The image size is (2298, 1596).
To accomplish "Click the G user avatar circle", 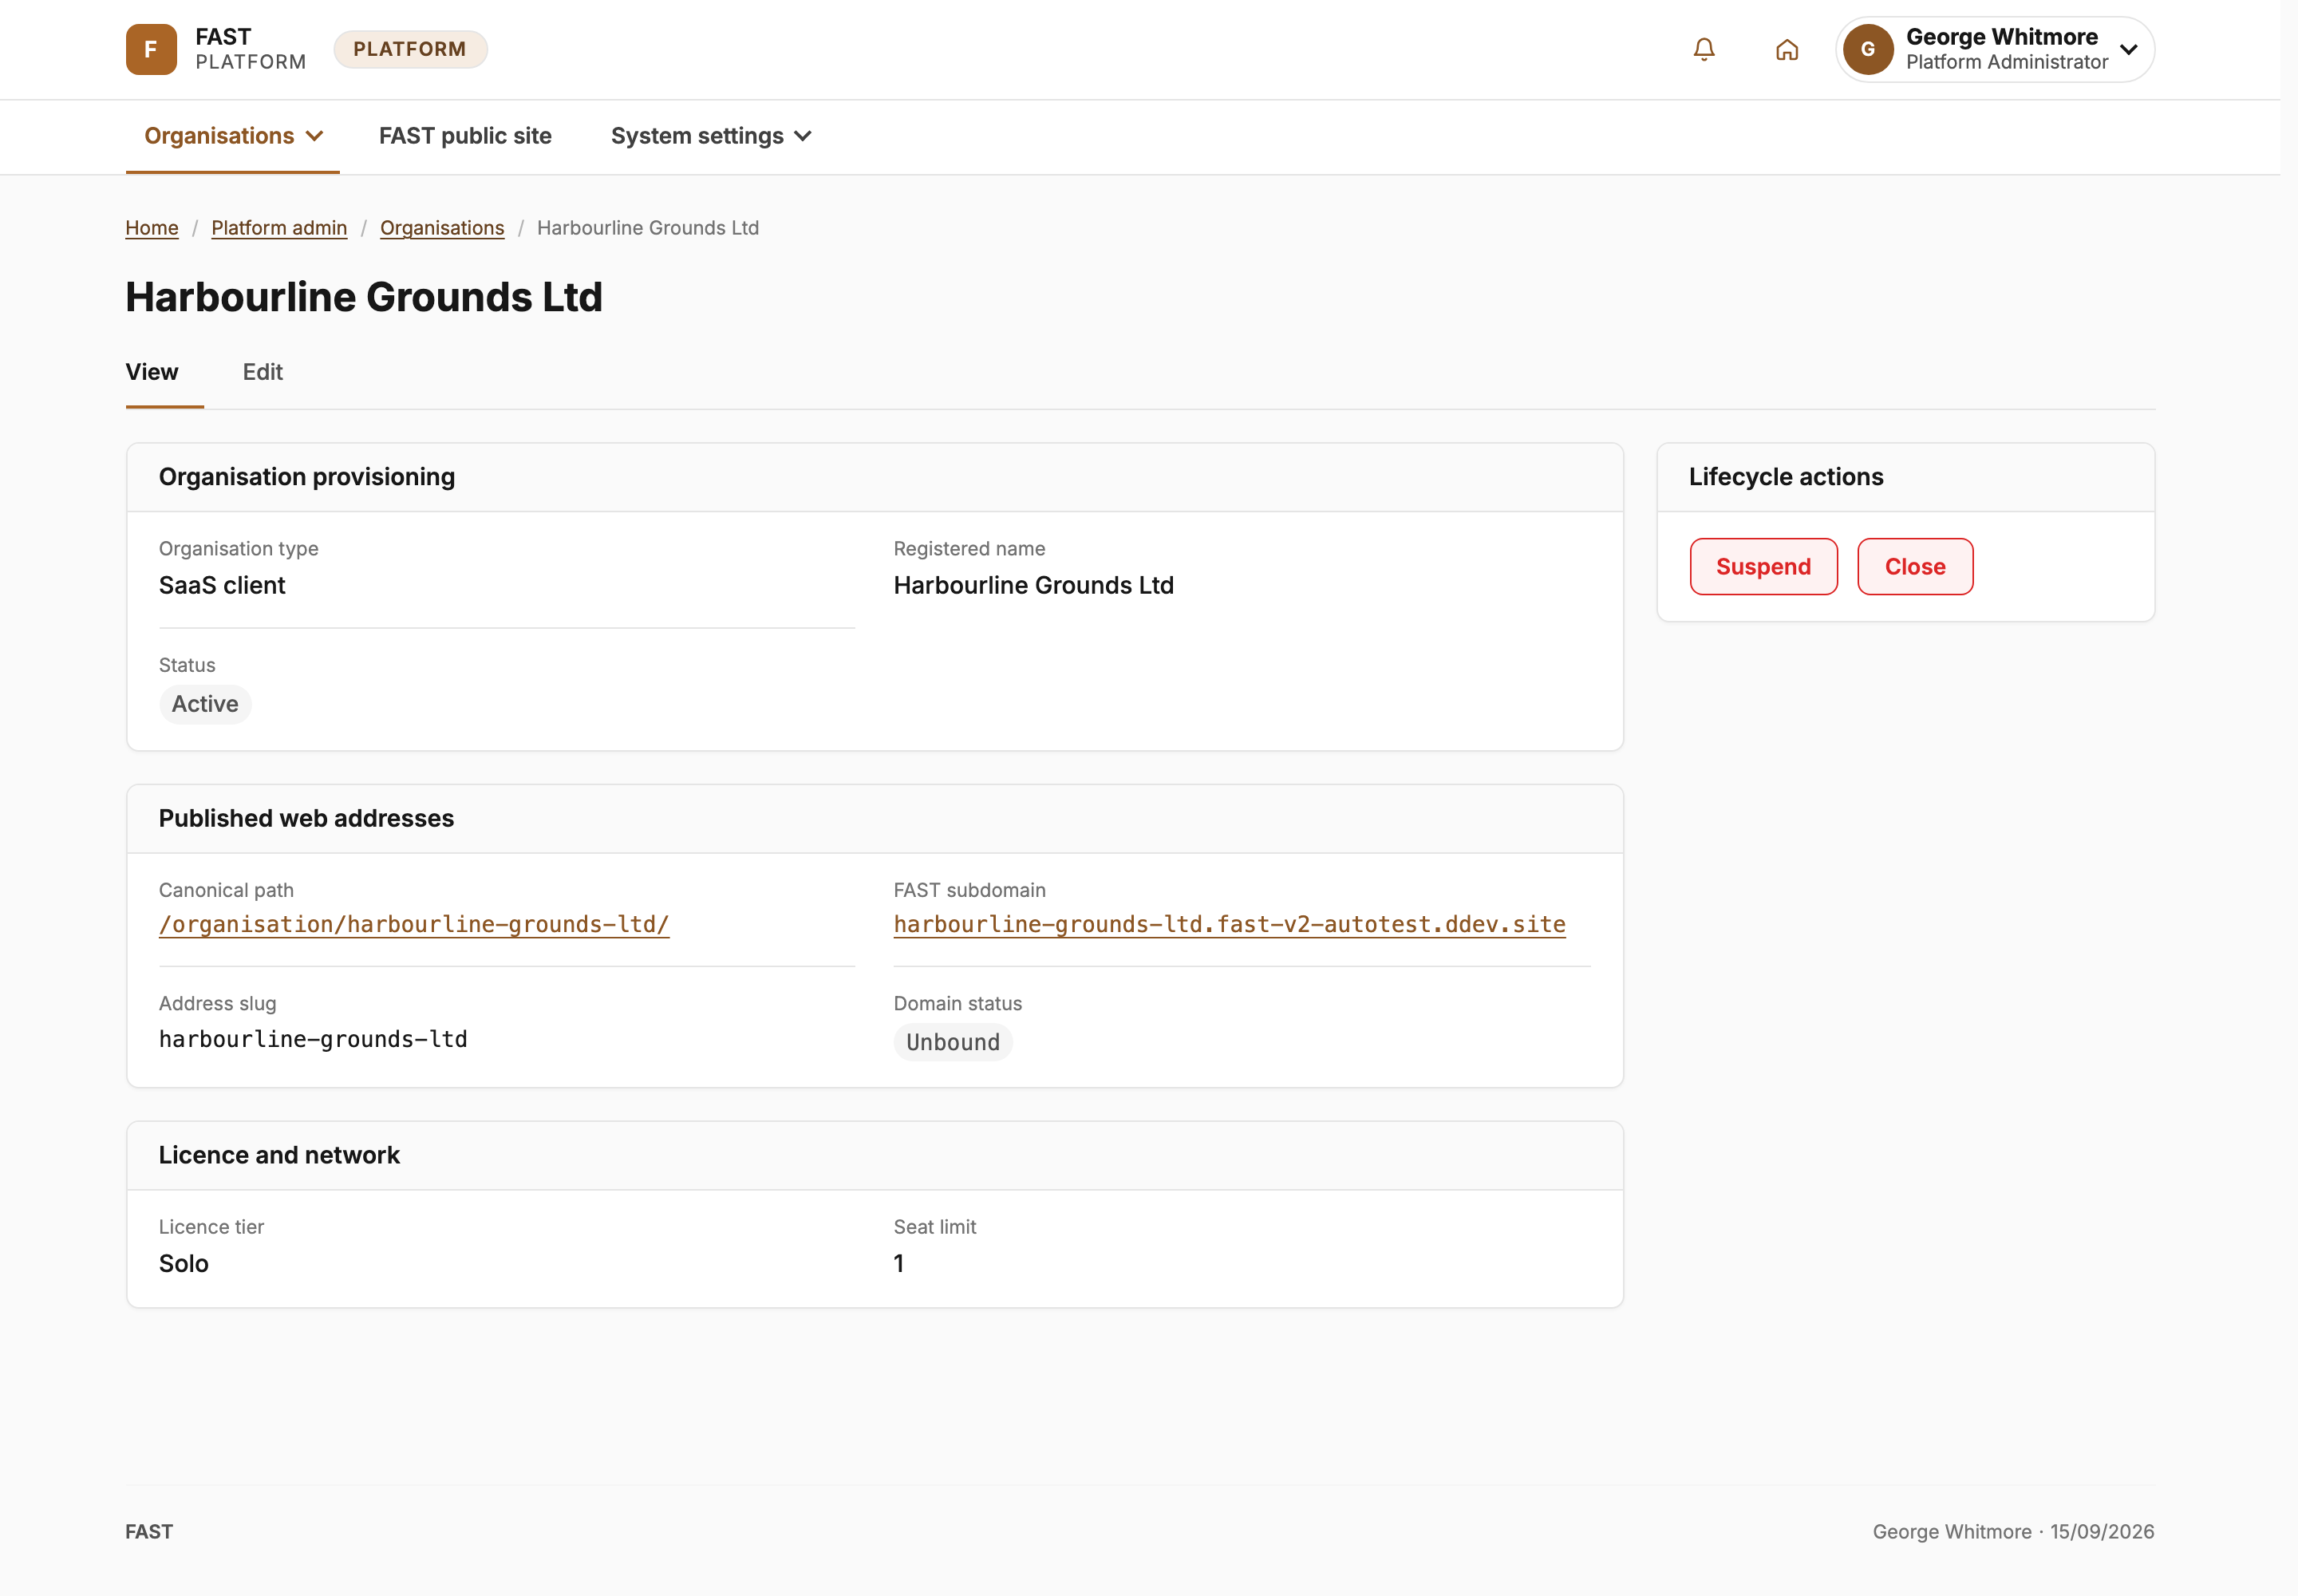I will tap(1868, 49).
